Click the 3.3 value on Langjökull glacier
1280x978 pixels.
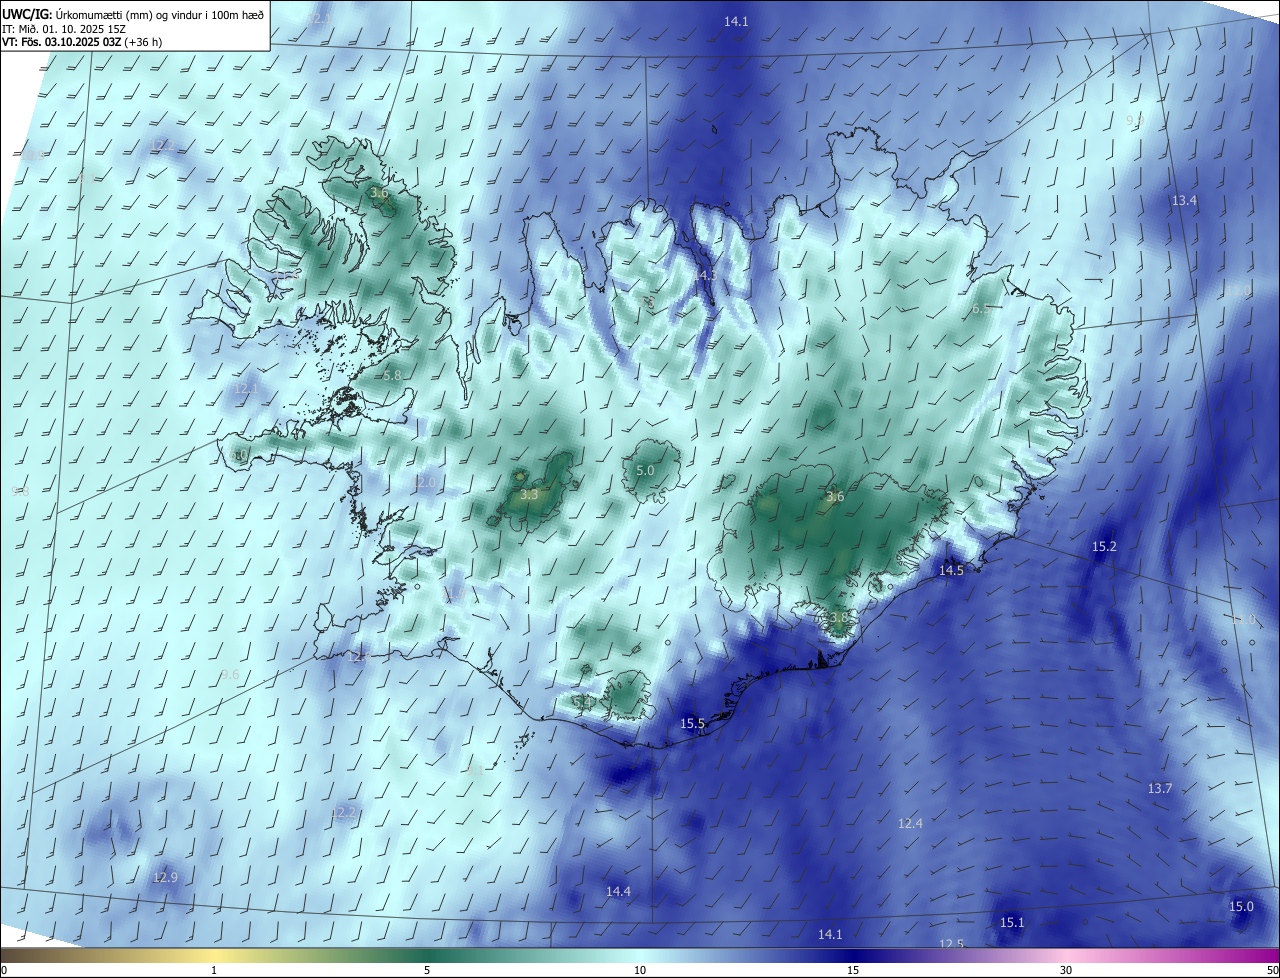tap(530, 494)
